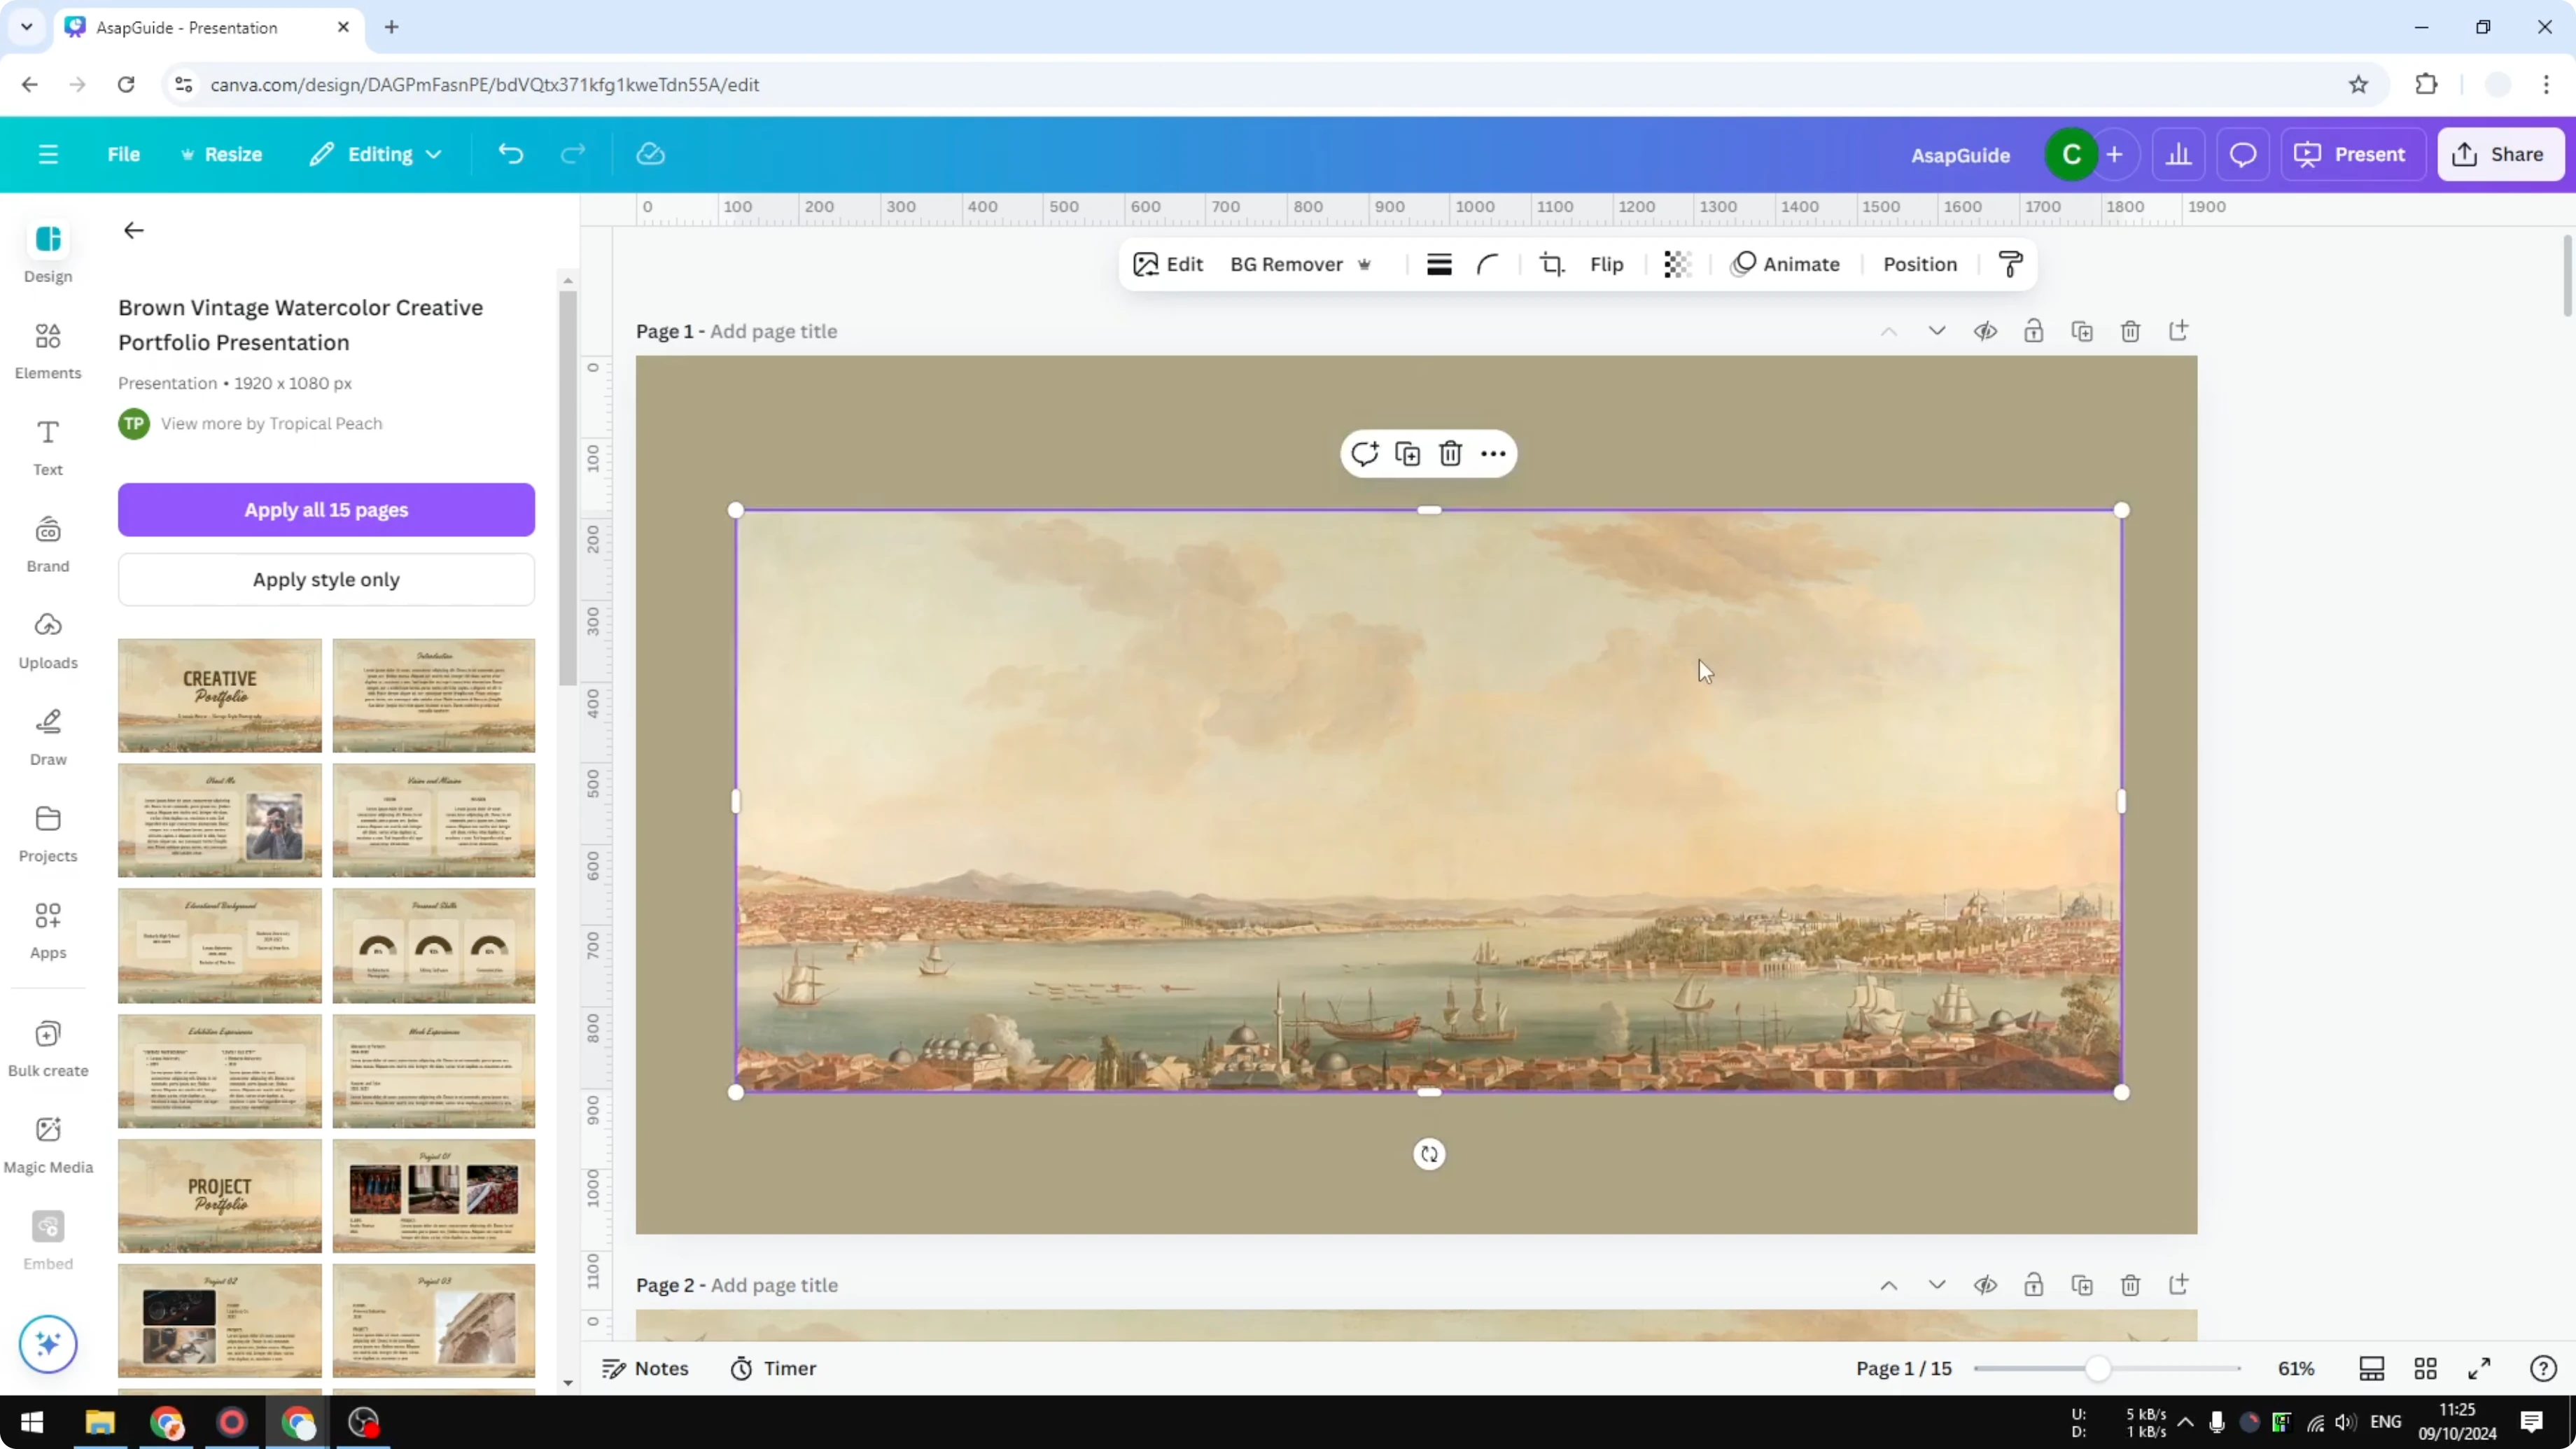Delete the selected image via floating toolbar
The width and height of the screenshot is (2576, 1449).
[x=1450, y=454]
